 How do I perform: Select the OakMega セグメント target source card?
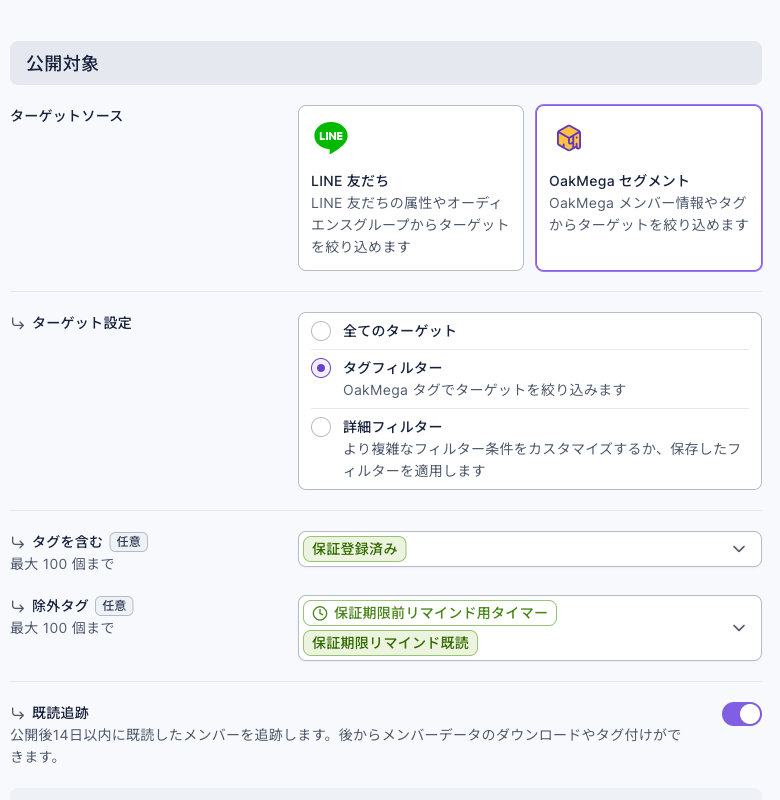(648, 188)
